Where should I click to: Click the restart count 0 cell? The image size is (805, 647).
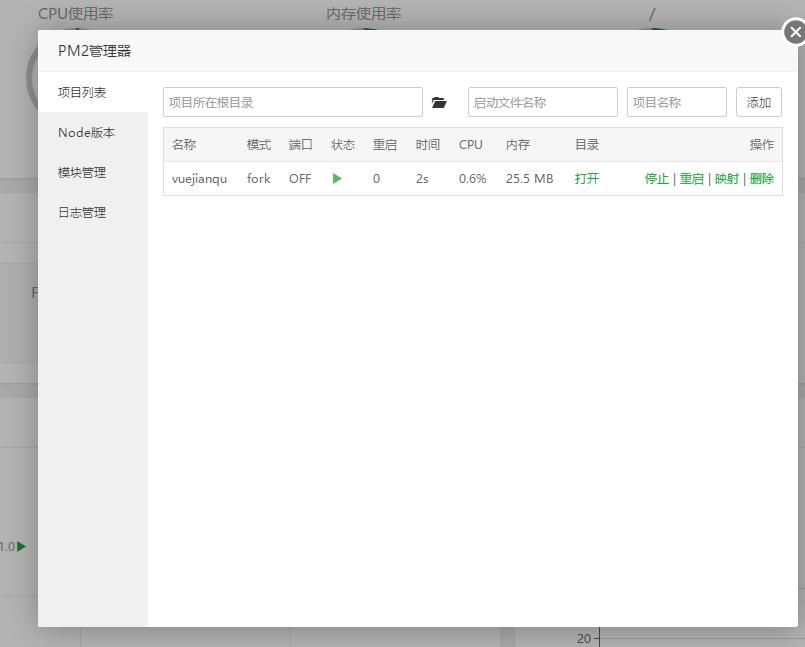click(376, 179)
